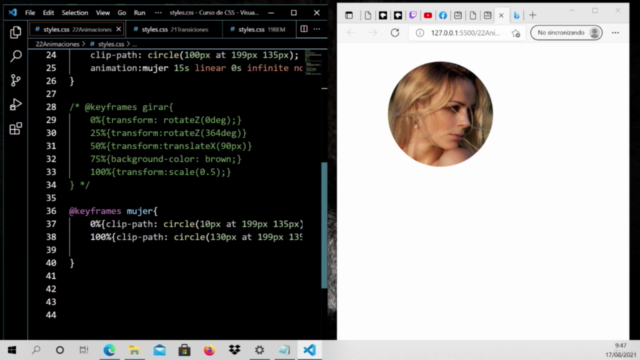The image size is (640, 360).
Task: Refresh the page in Edge browser
Action: click(x=395, y=33)
